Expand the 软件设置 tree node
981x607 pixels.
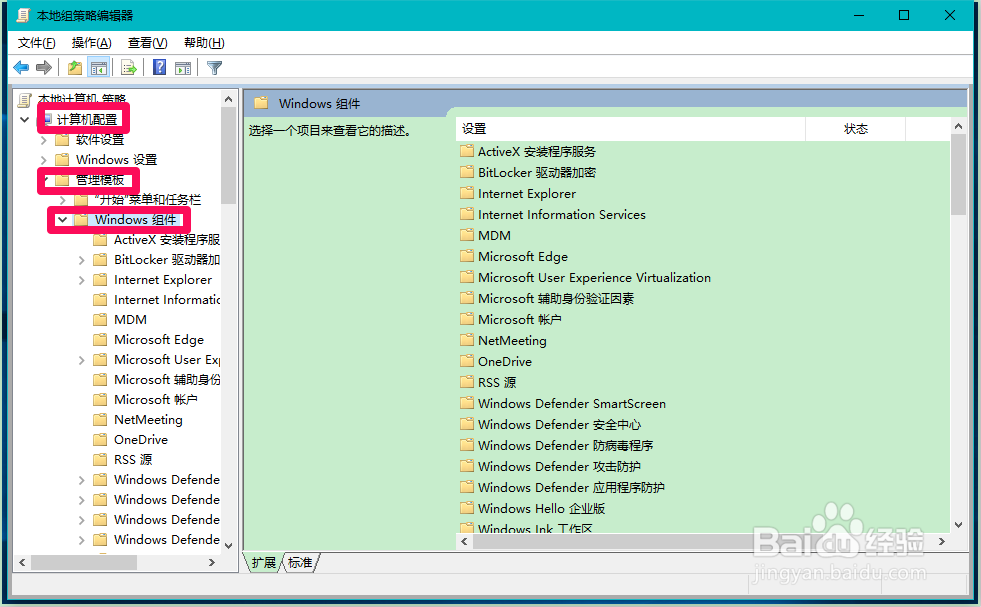[x=43, y=140]
